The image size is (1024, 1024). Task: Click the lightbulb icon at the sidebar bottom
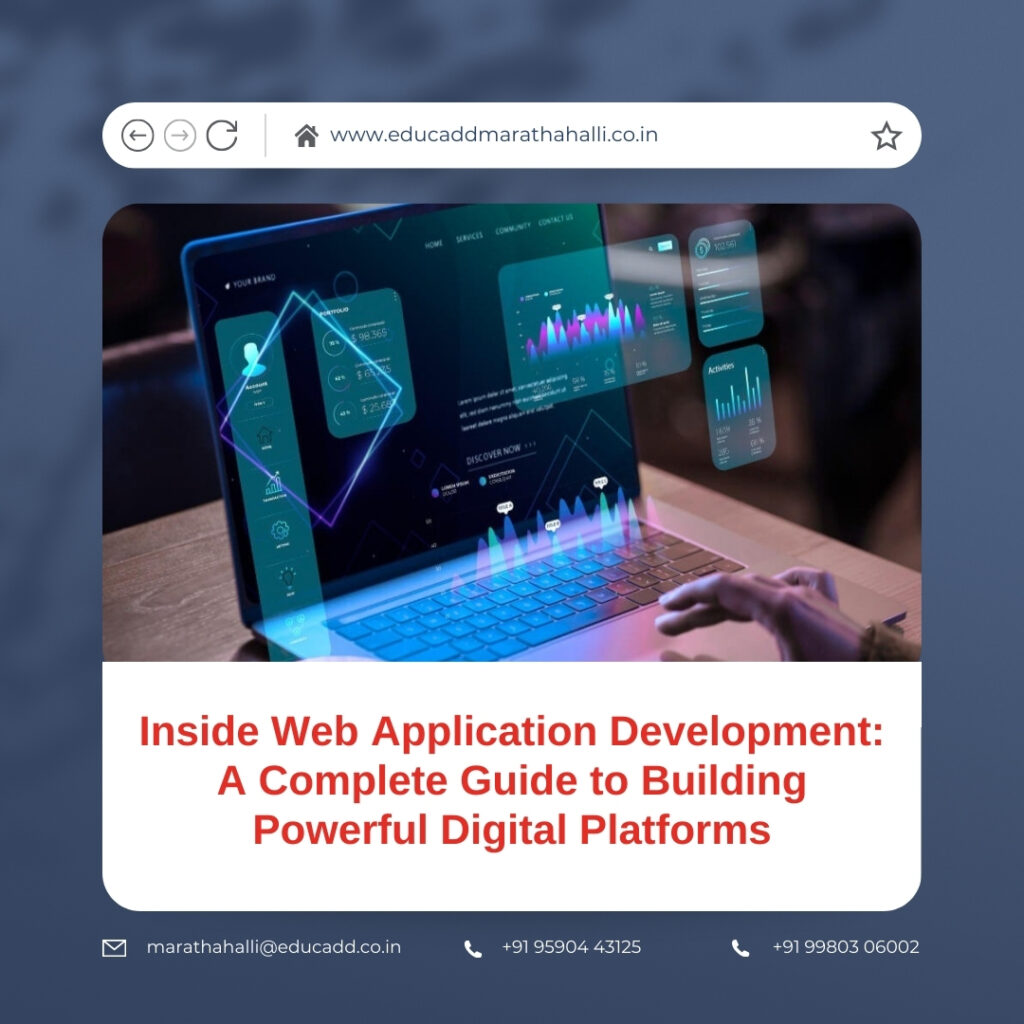click(285, 574)
